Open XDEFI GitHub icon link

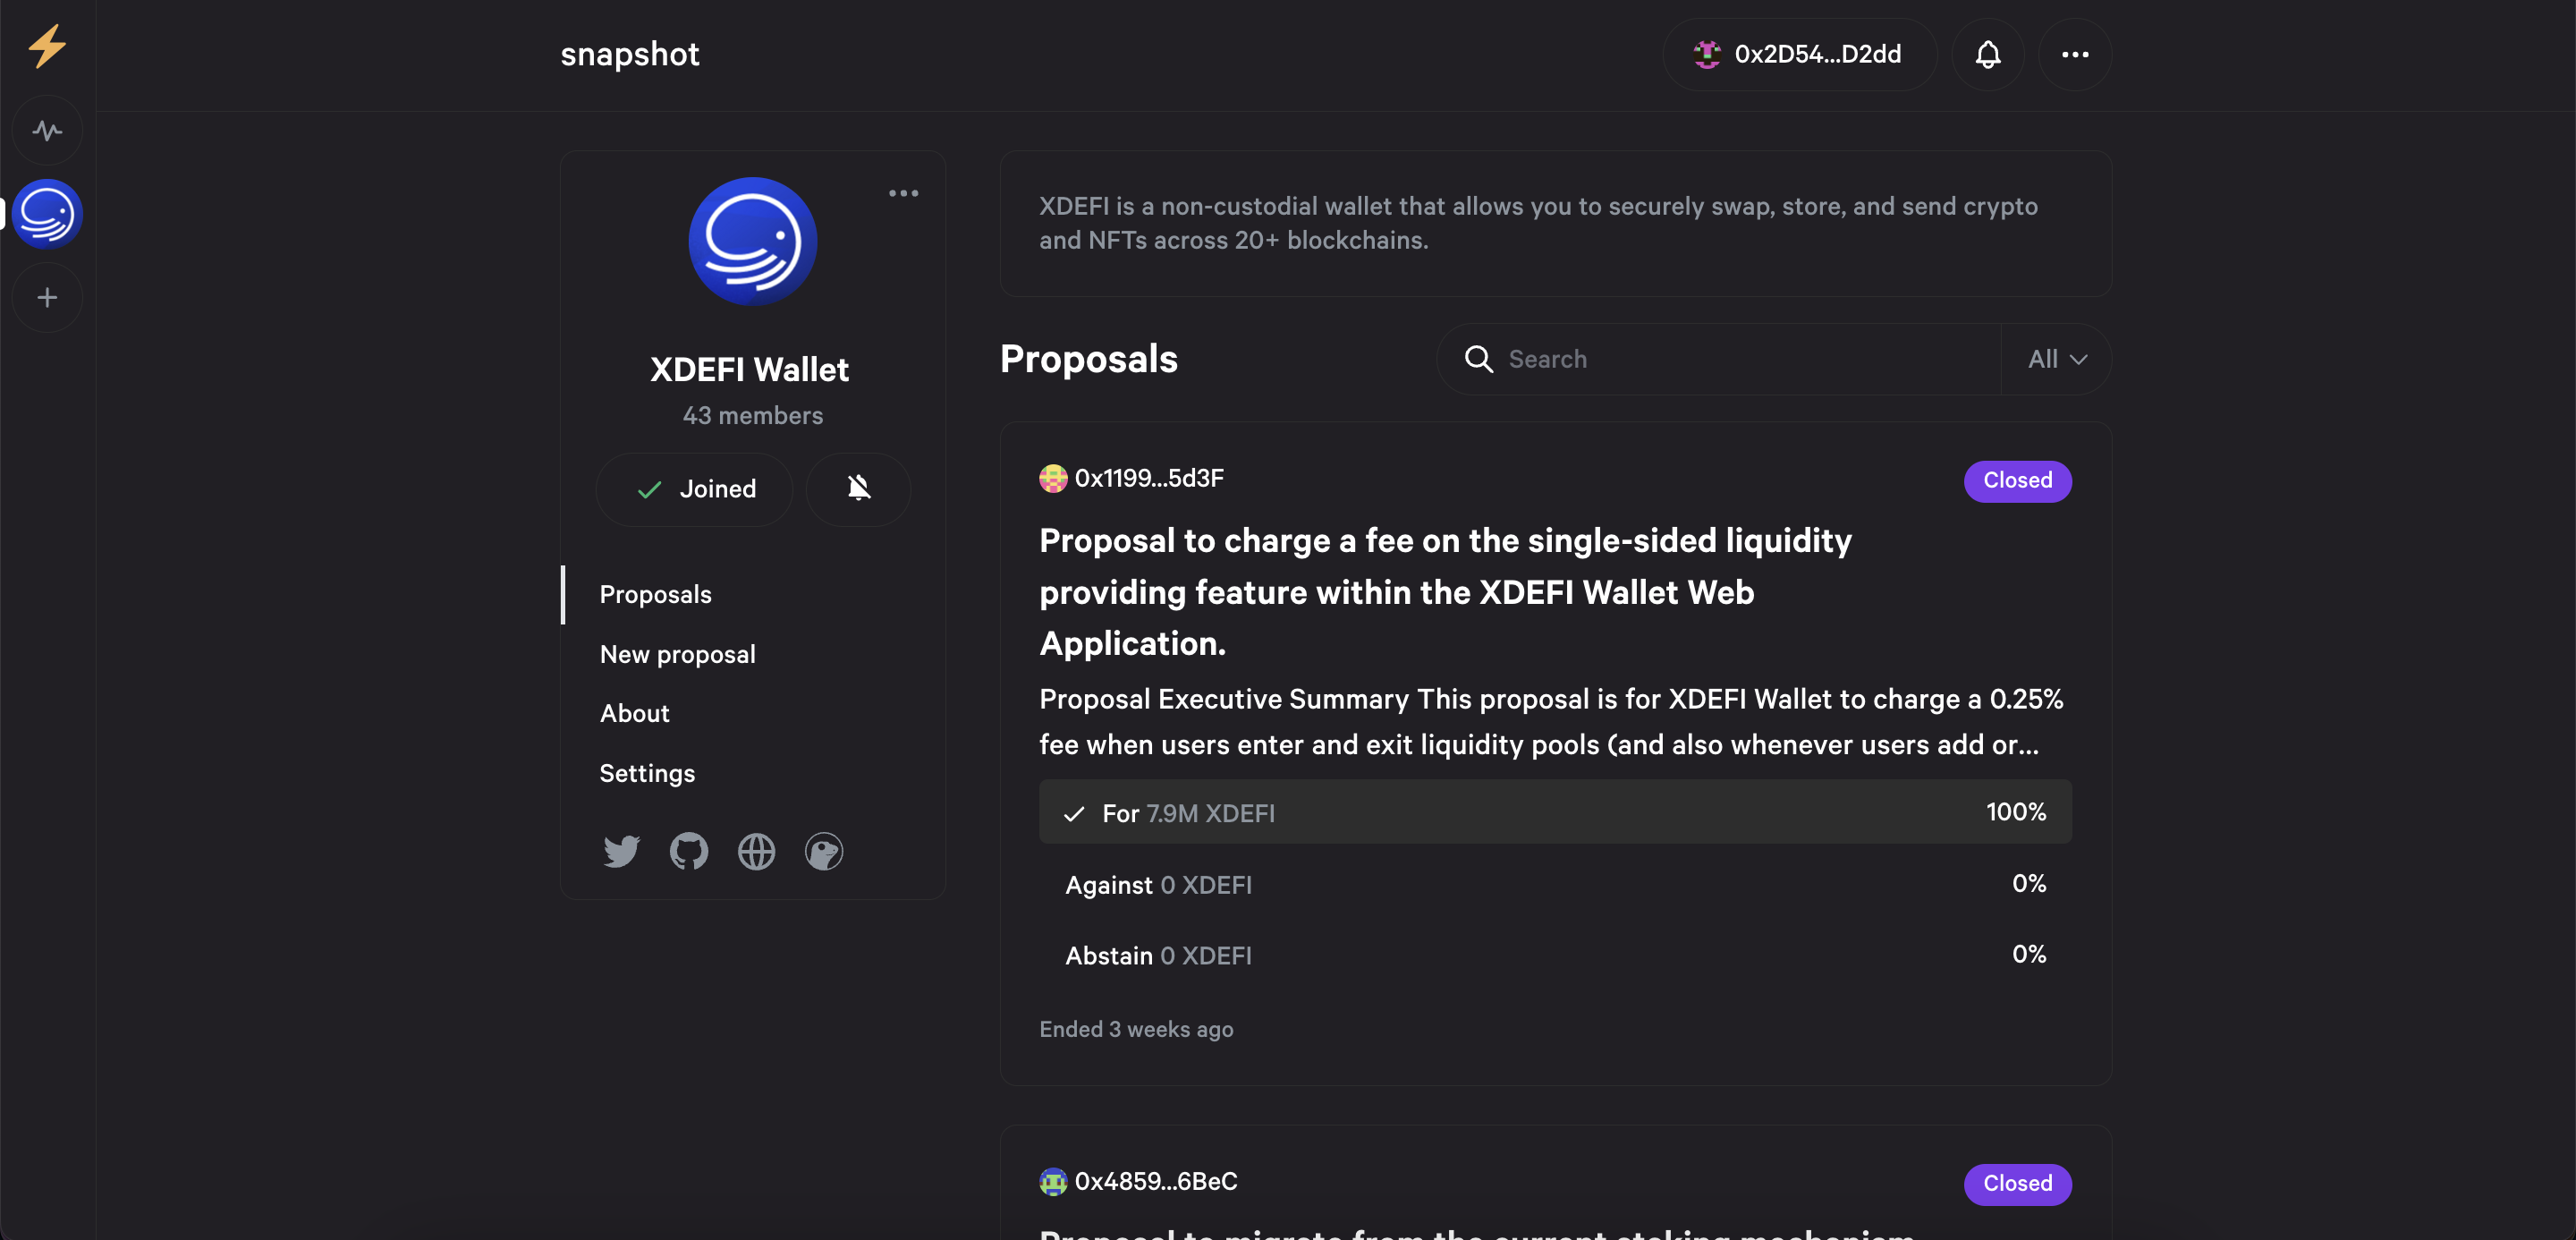point(689,852)
